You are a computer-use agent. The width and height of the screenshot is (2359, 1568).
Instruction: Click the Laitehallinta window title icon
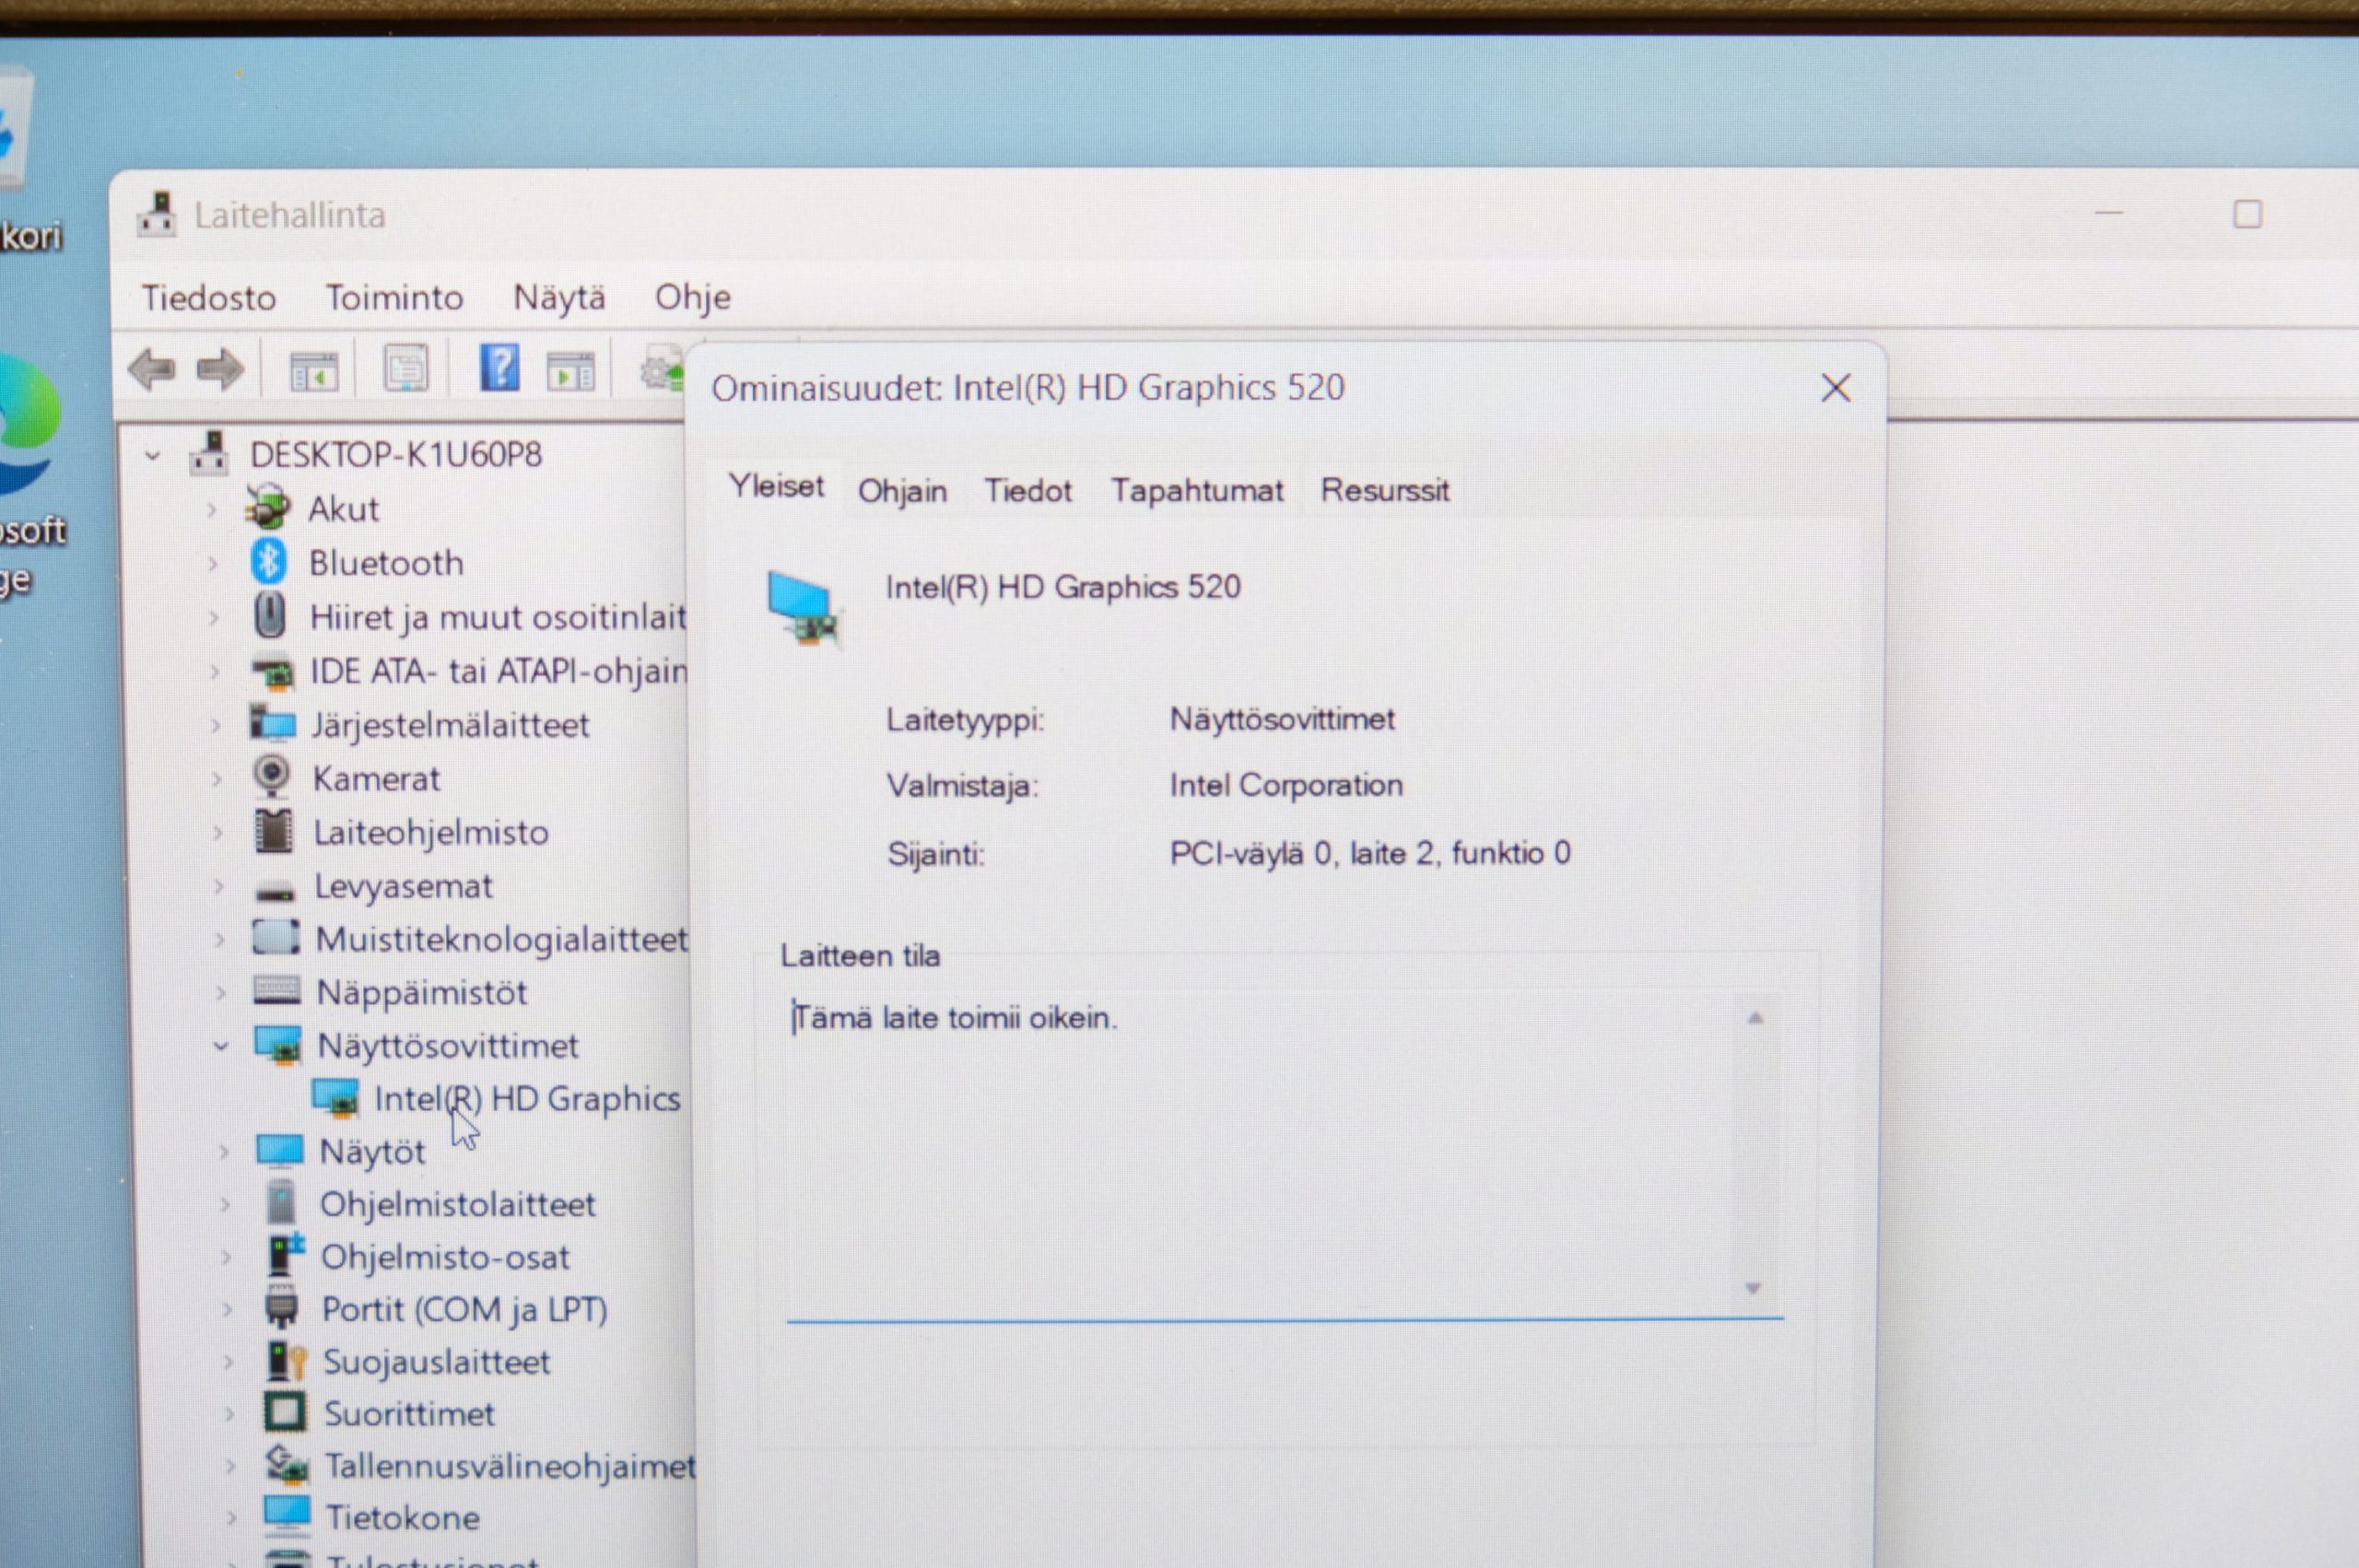click(x=157, y=215)
